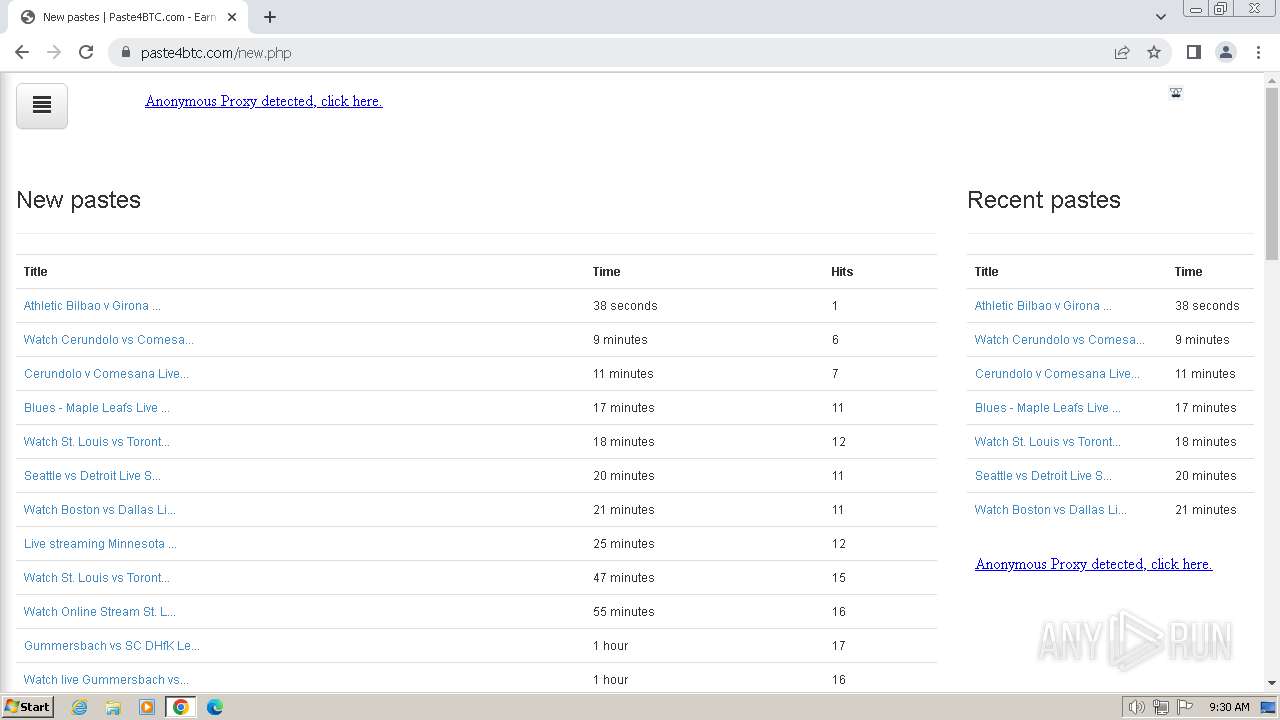The width and height of the screenshot is (1280, 720).
Task: Open Chrome three-dot menu
Action: coord(1259,52)
